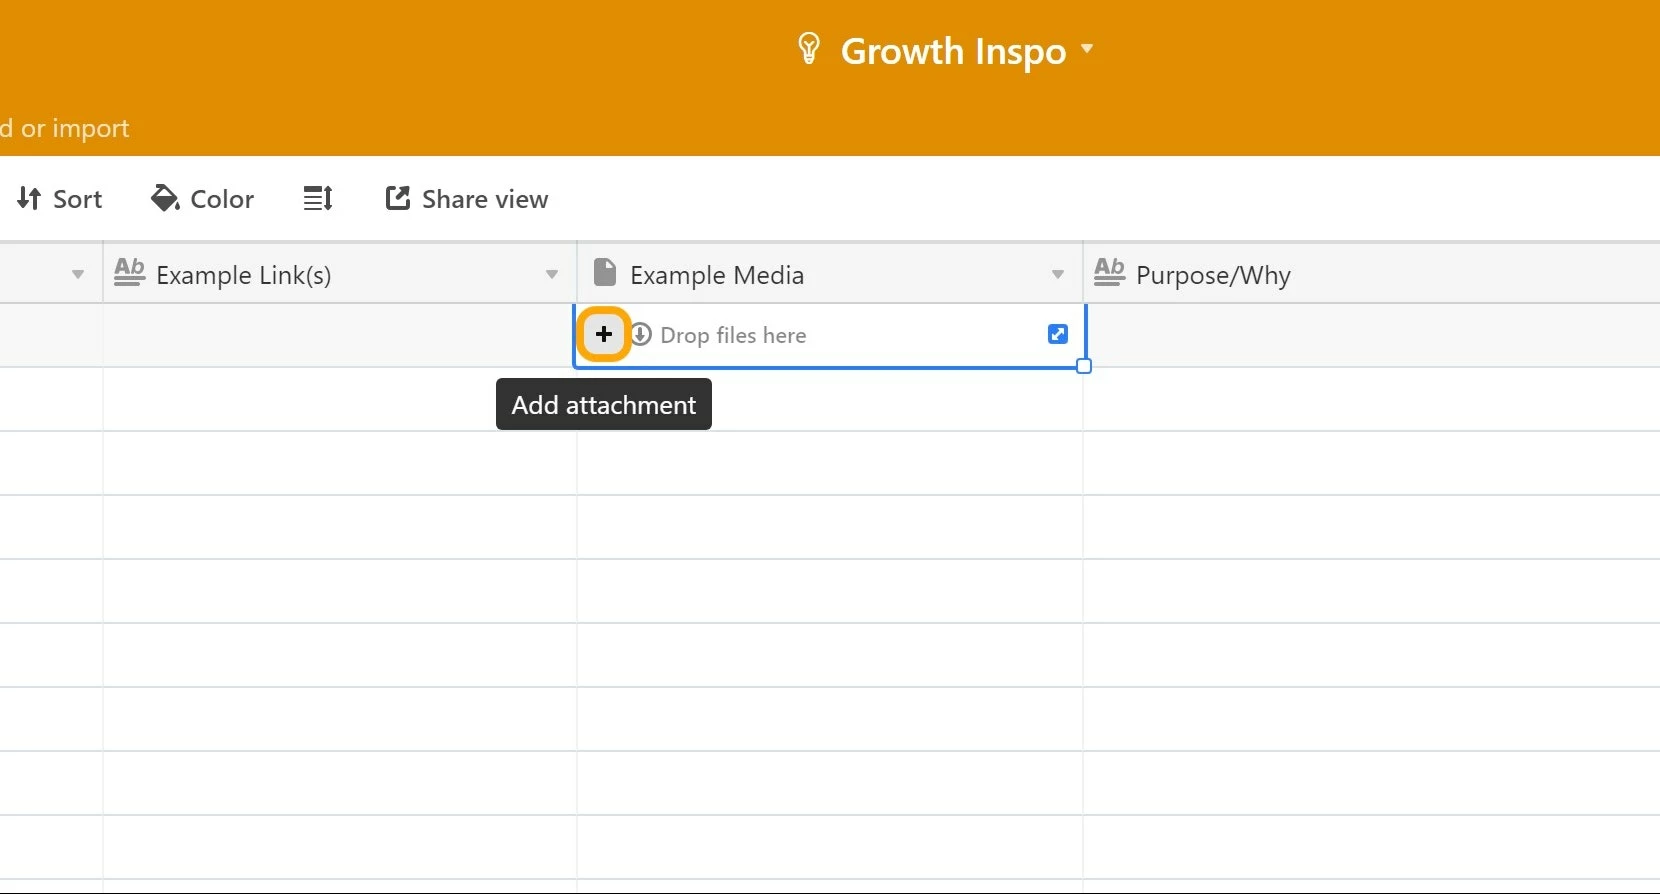Click the plus Add attachment button
Image resolution: width=1660 pixels, height=894 pixels.
click(604, 334)
